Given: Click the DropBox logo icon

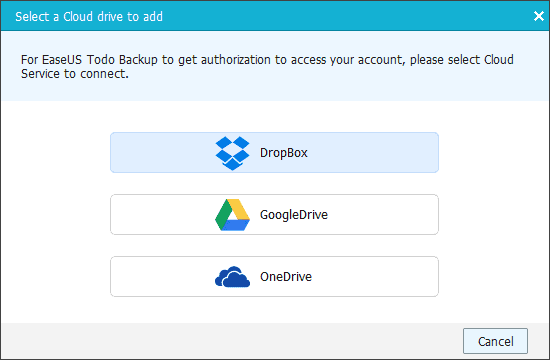Looking at the screenshot, I should pos(232,153).
